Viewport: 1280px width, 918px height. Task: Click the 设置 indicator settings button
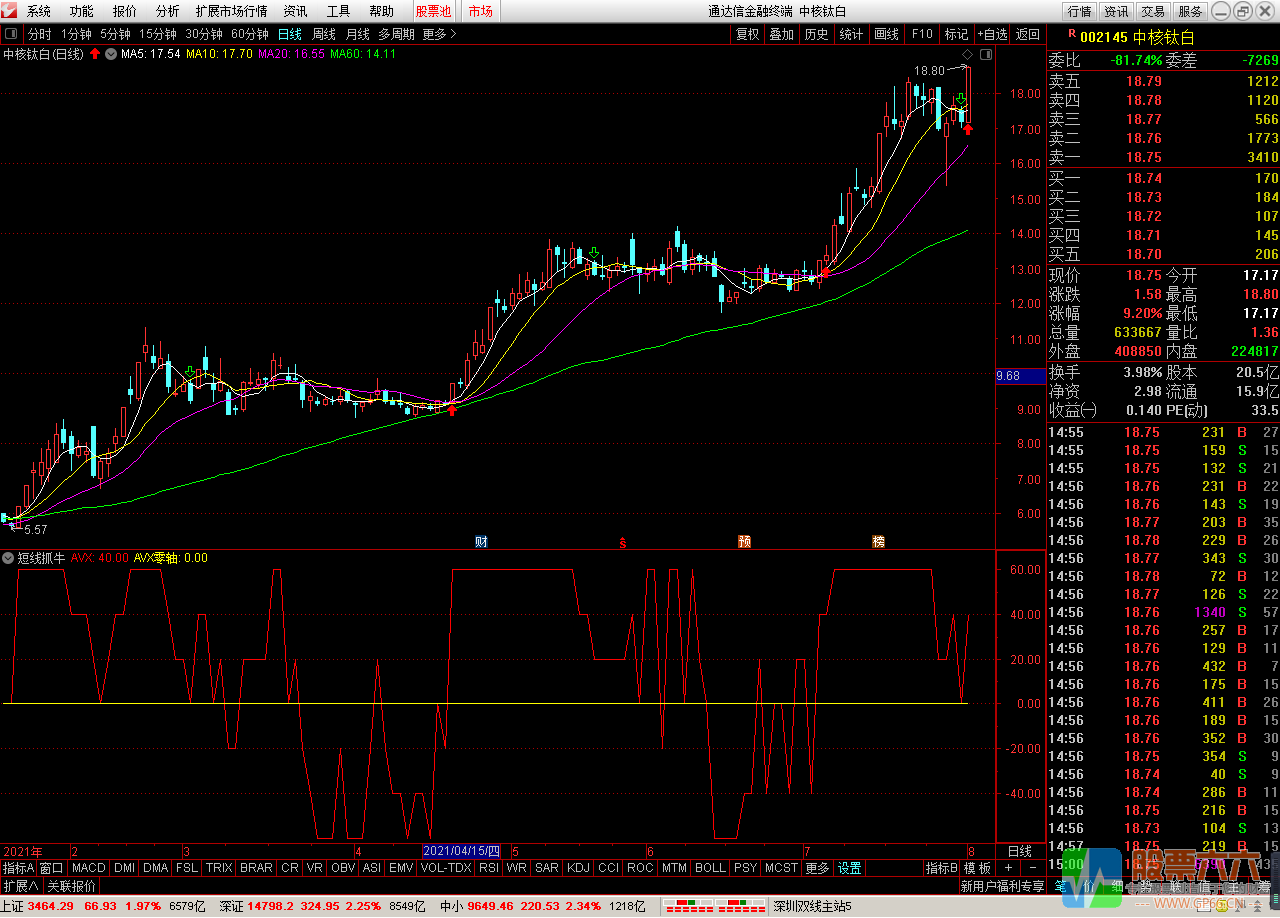click(x=850, y=868)
